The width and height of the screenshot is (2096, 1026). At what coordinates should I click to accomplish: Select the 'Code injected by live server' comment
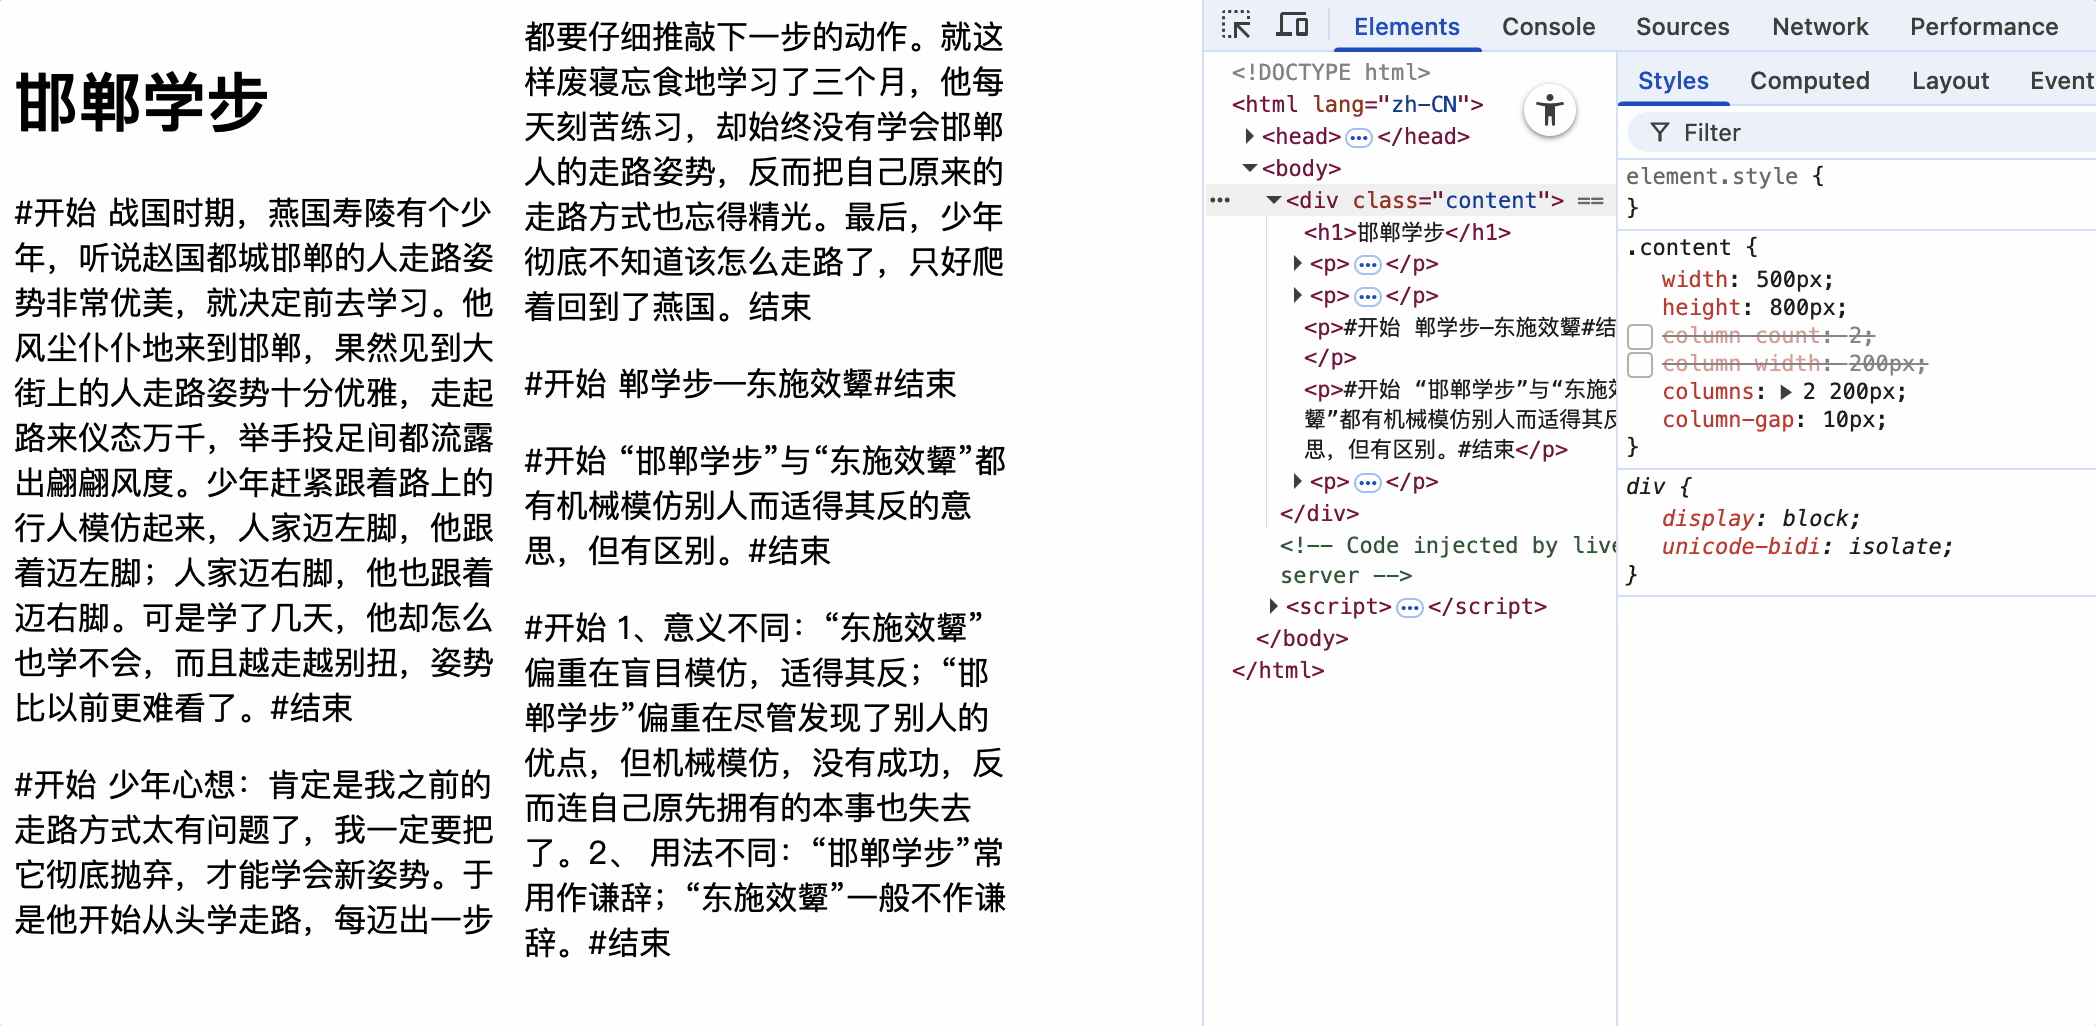tap(1448, 560)
